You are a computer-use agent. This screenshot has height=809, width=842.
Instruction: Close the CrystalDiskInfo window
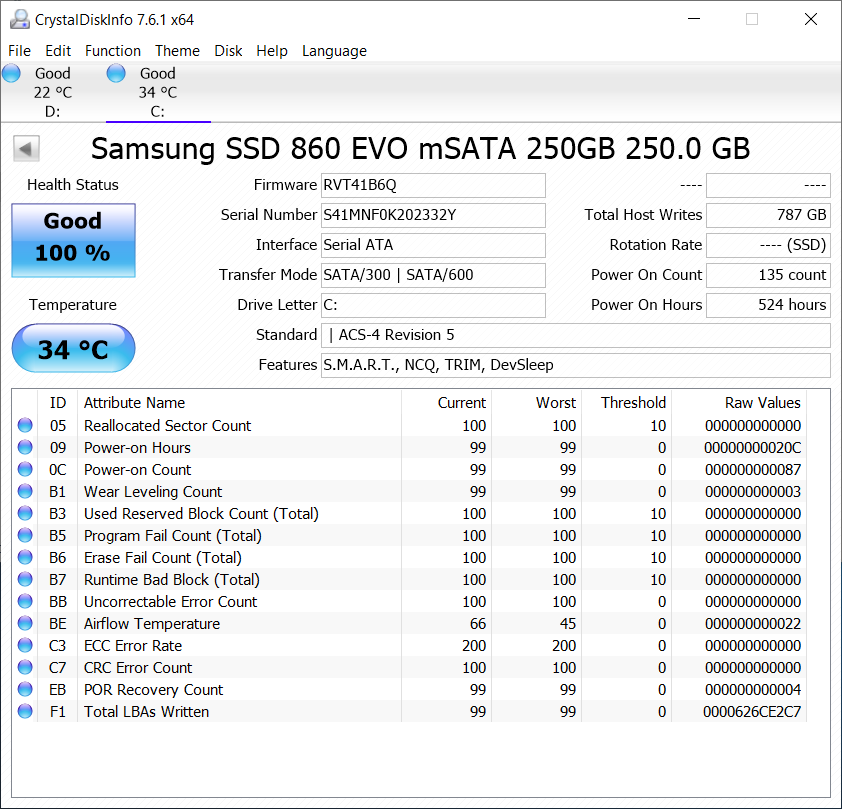[x=811, y=19]
